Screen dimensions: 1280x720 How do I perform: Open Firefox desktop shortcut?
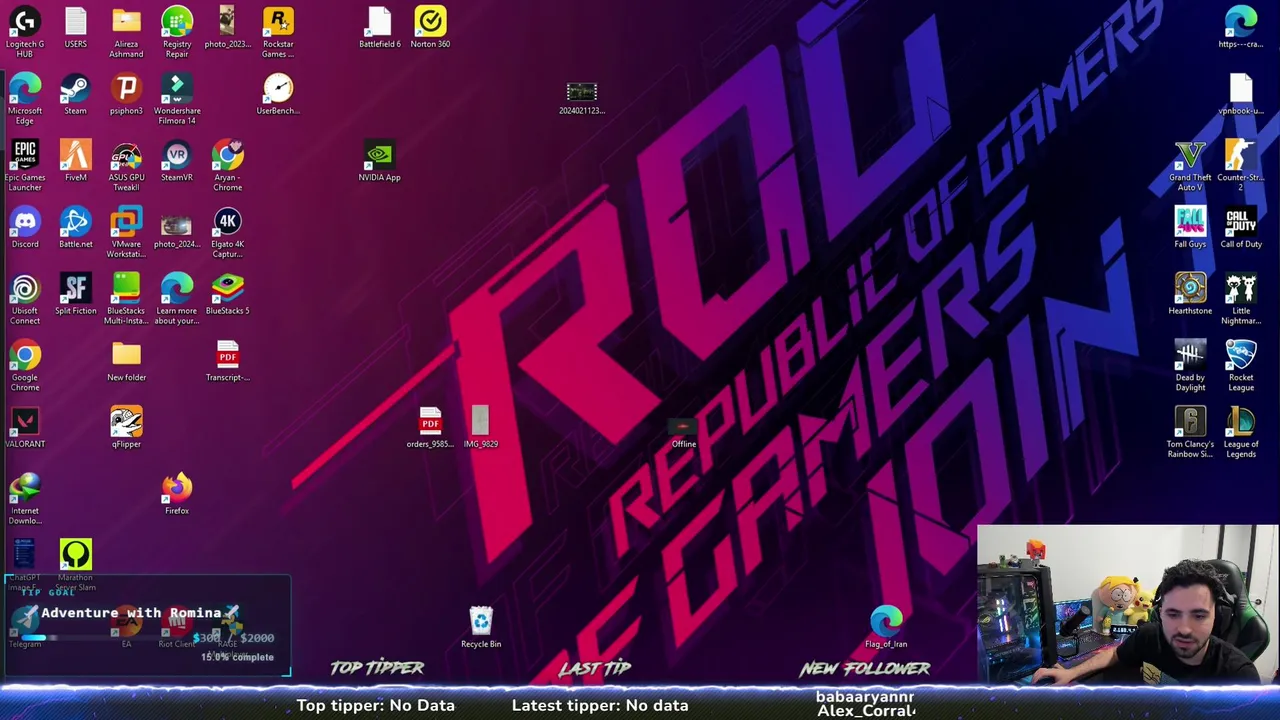pyautogui.click(x=177, y=494)
